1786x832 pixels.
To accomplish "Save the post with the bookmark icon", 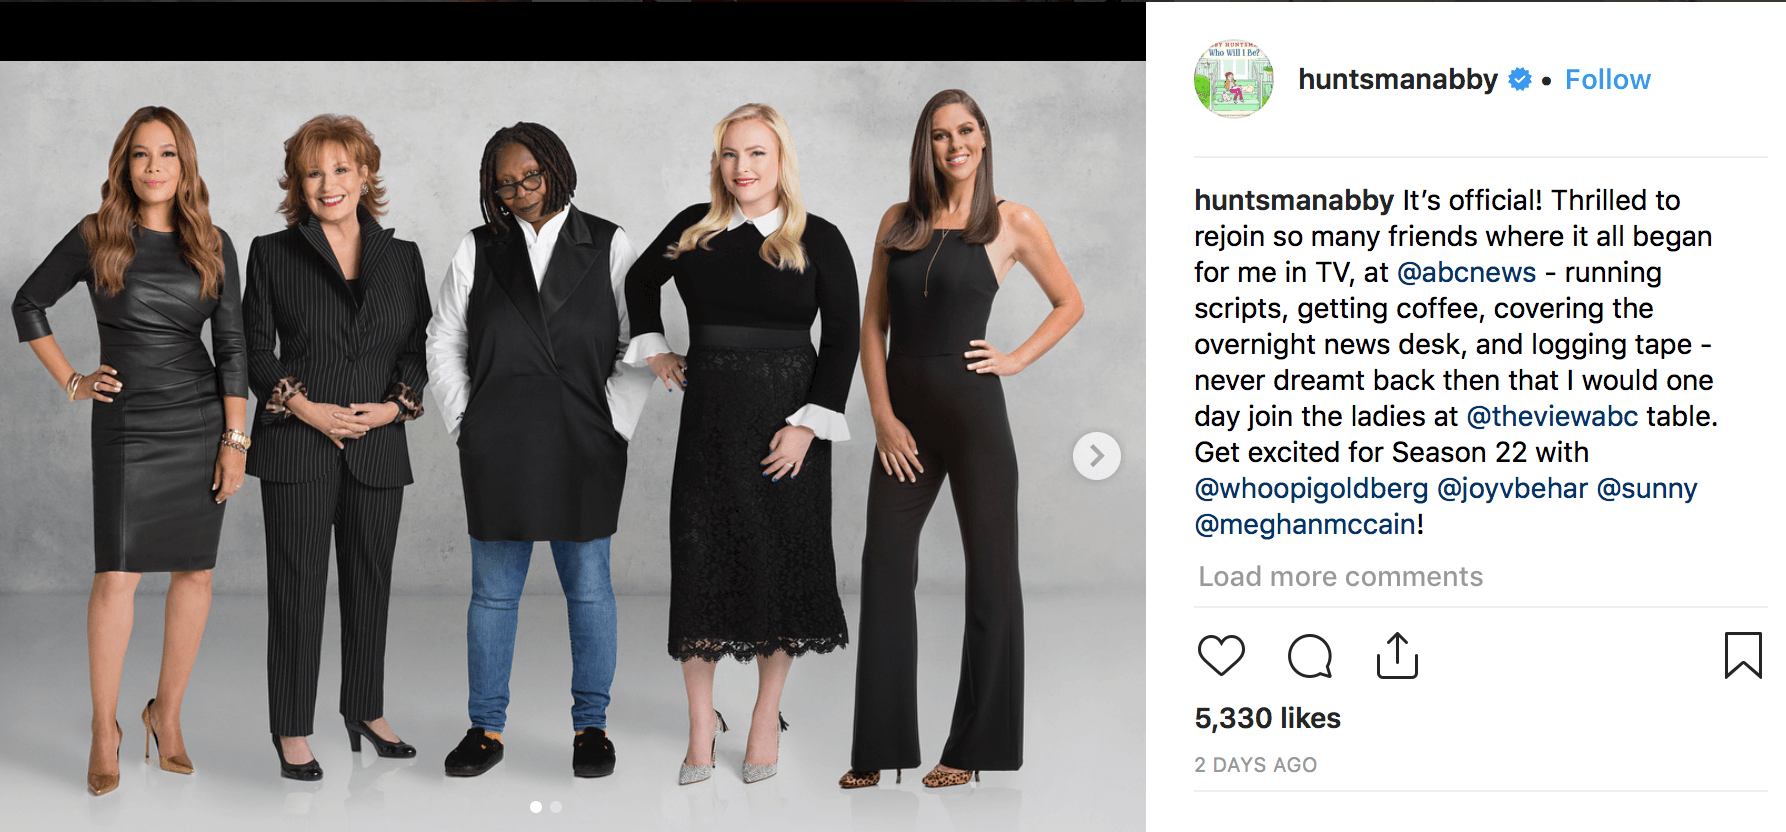I will pos(1743,656).
